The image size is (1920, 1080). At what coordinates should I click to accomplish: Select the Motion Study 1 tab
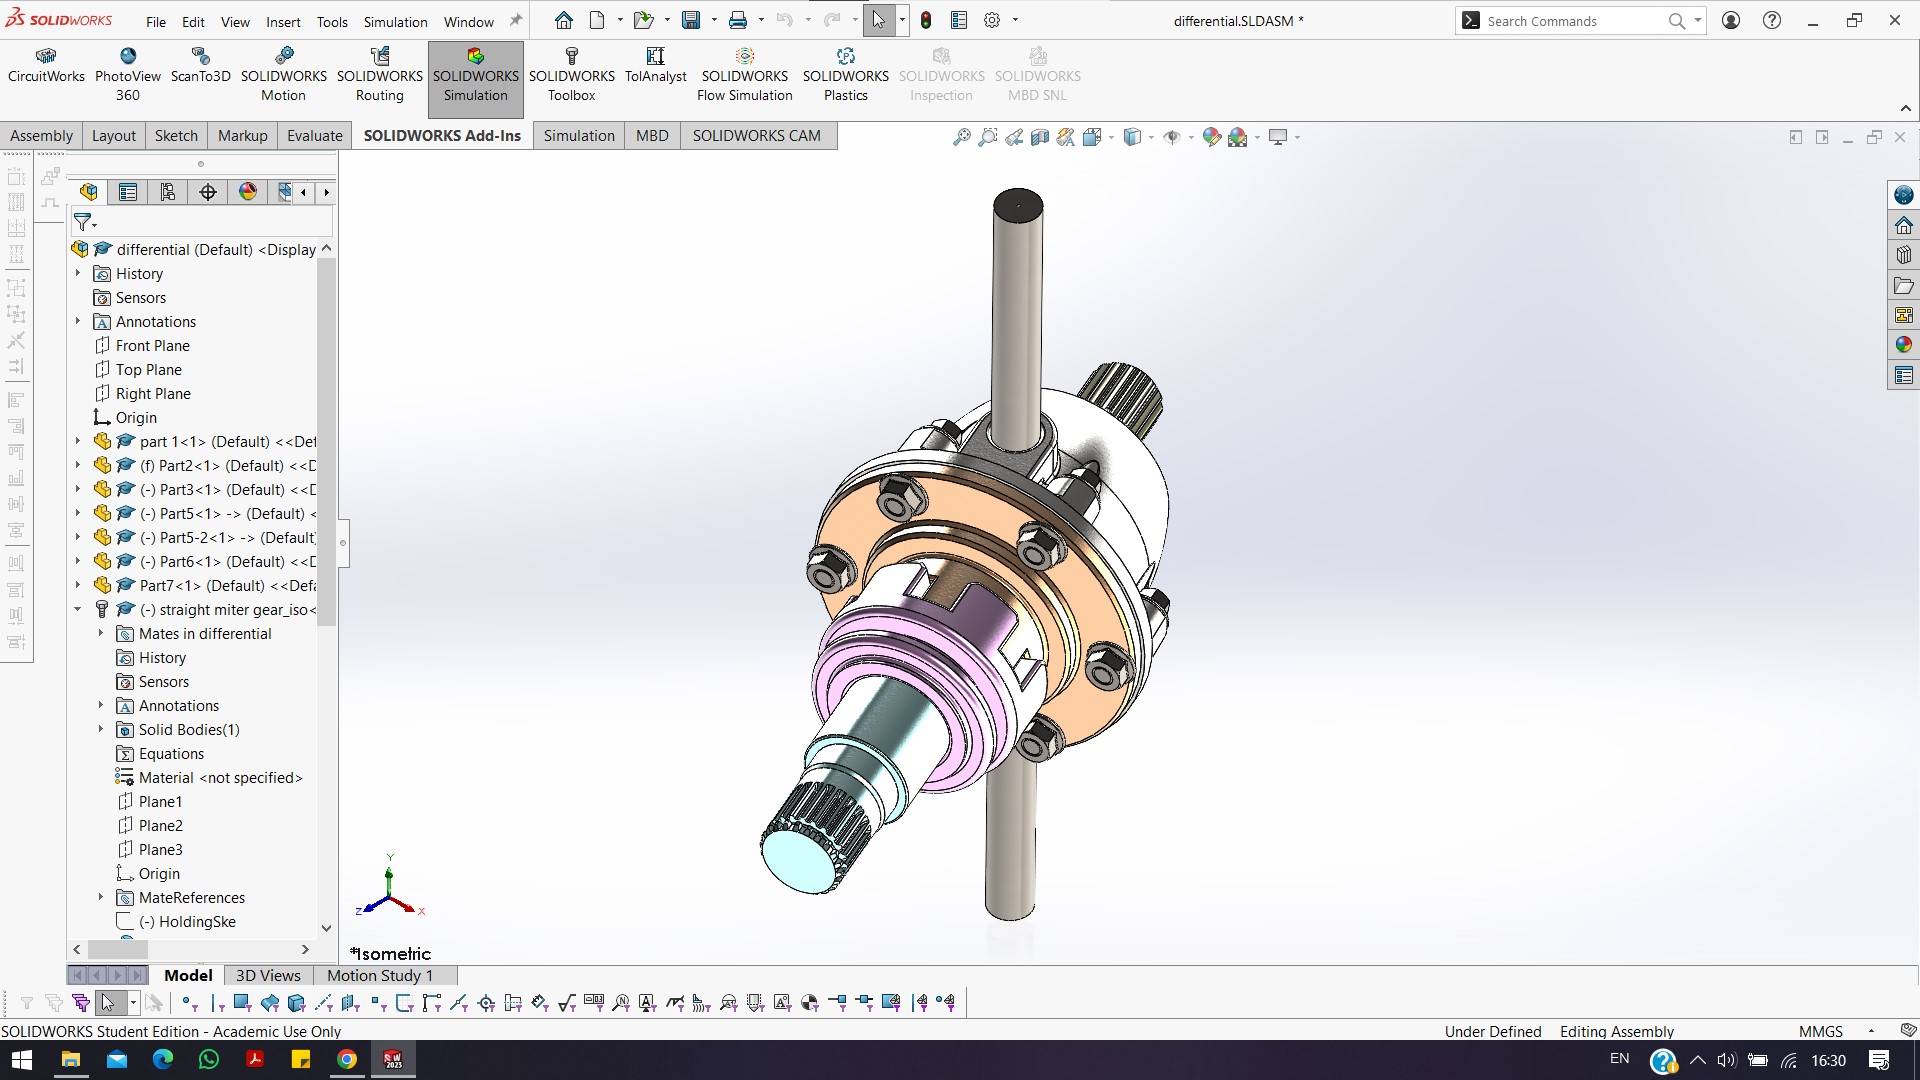point(380,976)
